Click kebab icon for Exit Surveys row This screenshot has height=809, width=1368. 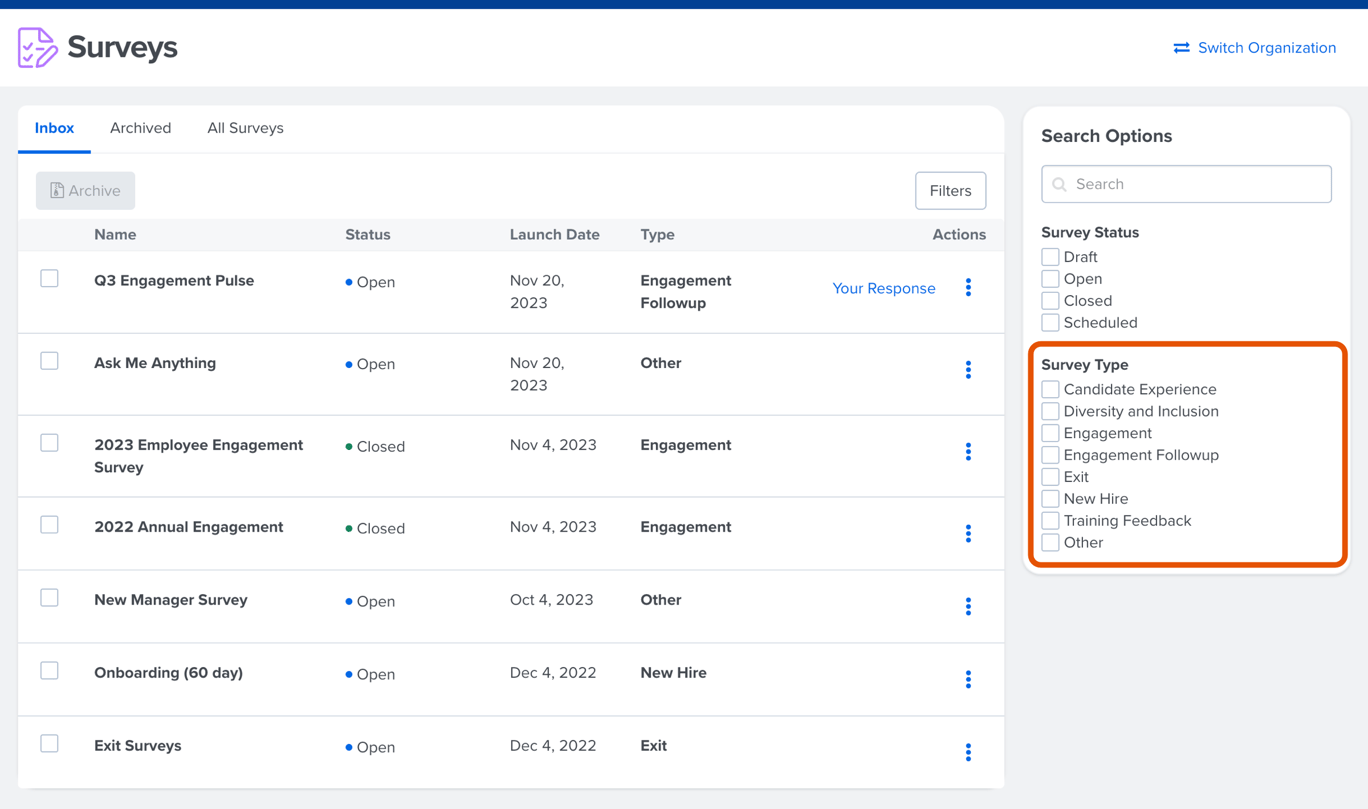point(968,753)
